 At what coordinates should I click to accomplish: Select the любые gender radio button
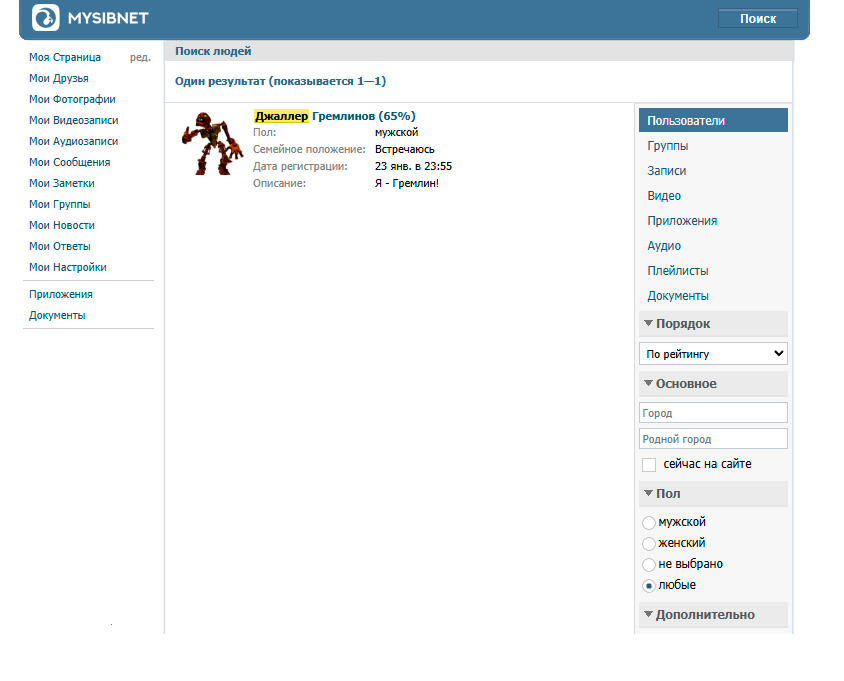pos(649,586)
